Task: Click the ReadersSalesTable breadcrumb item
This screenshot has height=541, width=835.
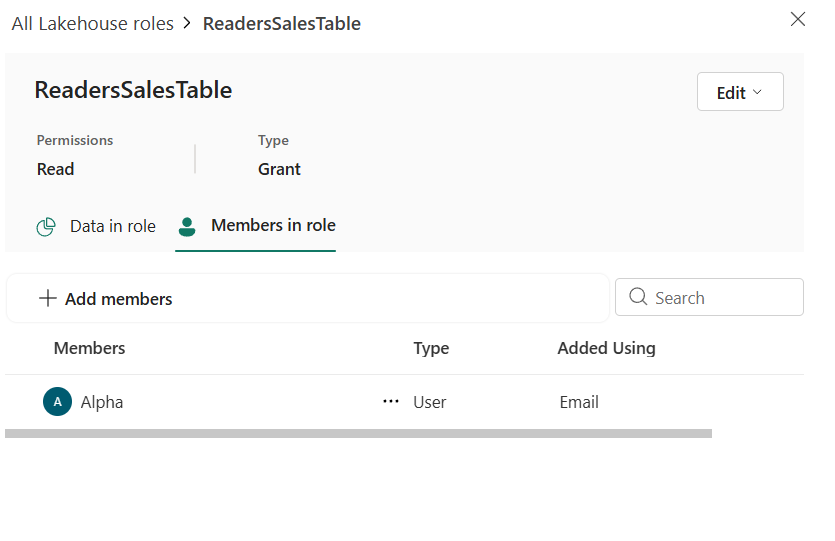Action: [x=282, y=23]
